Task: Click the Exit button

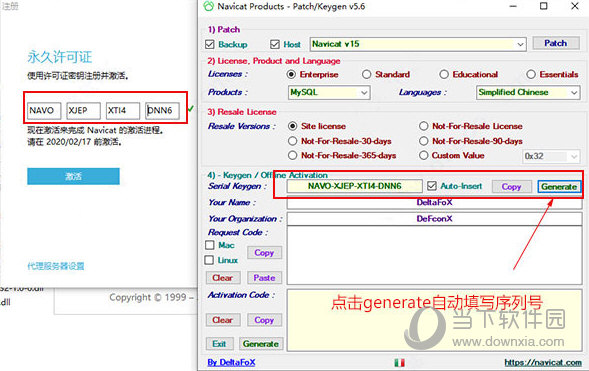Action: point(219,344)
